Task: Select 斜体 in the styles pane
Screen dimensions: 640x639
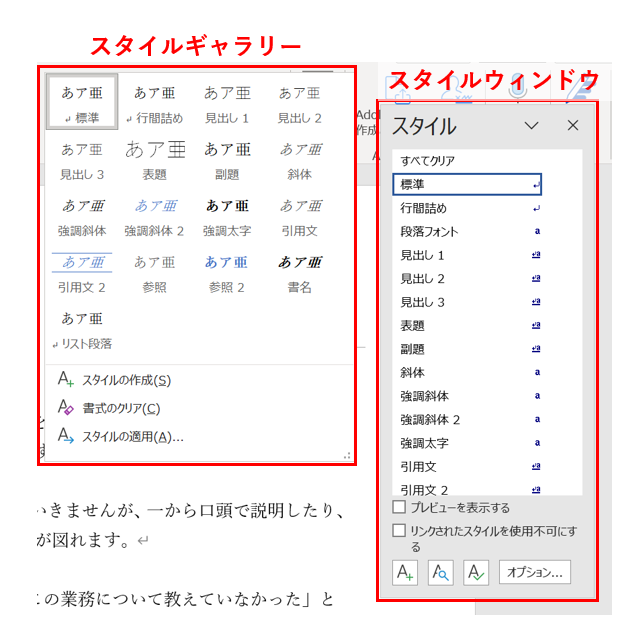Action: pyautogui.click(x=467, y=373)
